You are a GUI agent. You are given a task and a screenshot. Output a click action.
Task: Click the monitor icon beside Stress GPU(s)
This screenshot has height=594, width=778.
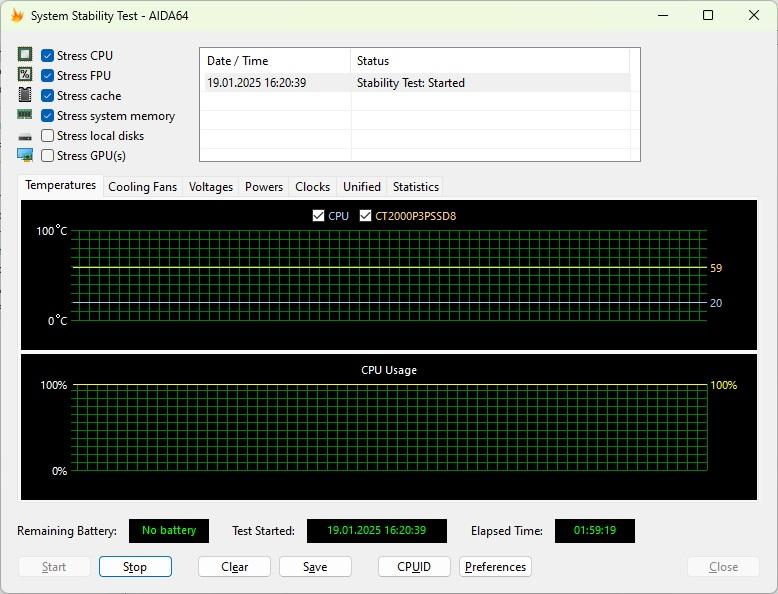tap(25, 155)
